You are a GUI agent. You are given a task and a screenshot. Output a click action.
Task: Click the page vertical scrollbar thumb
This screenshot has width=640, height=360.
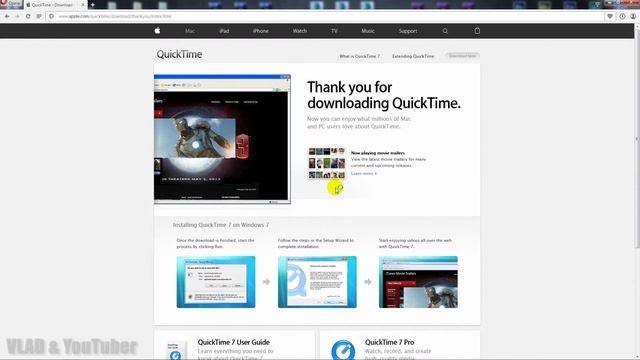pos(637,139)
